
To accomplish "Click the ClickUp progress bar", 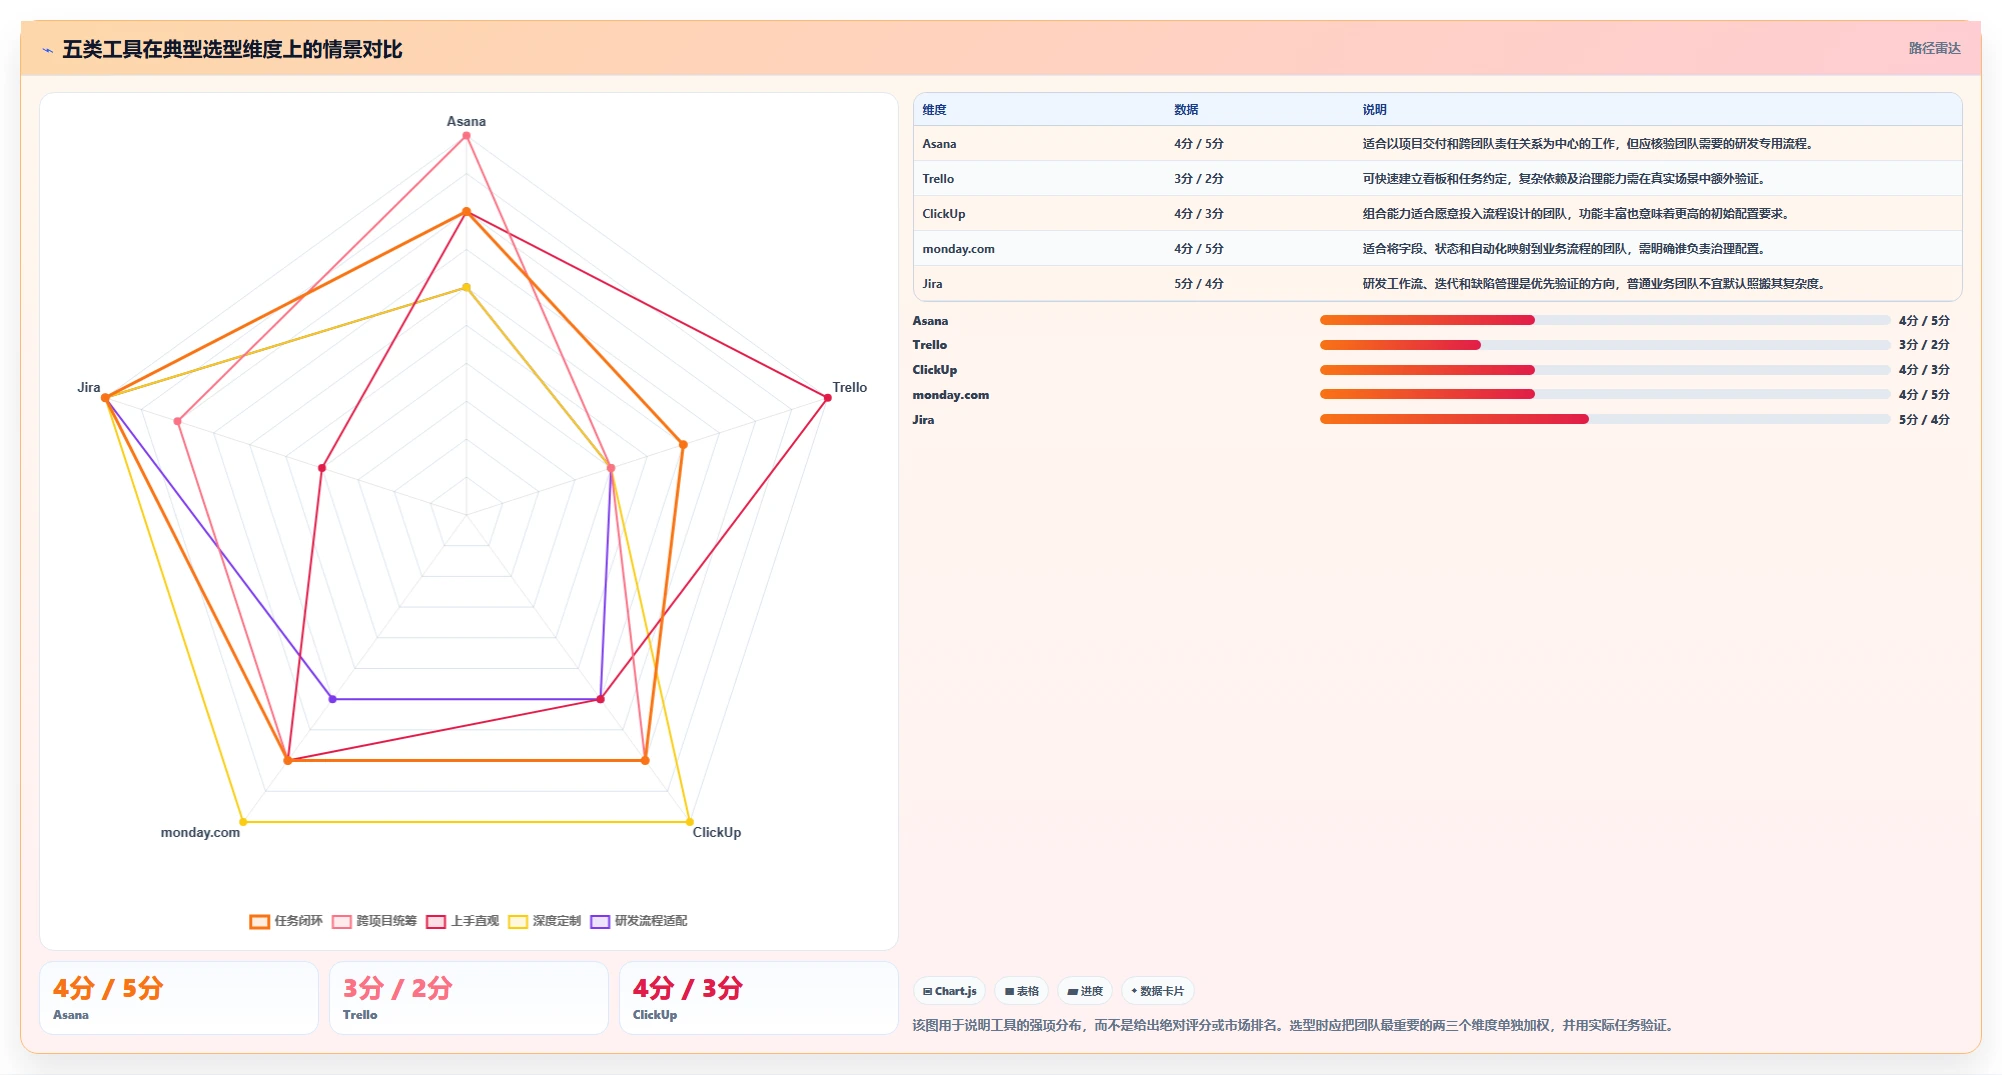I will click(x=1605, y=370).
